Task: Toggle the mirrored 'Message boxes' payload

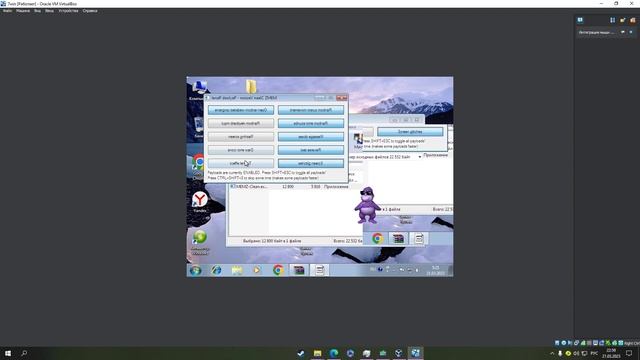Action: point(311,137)
